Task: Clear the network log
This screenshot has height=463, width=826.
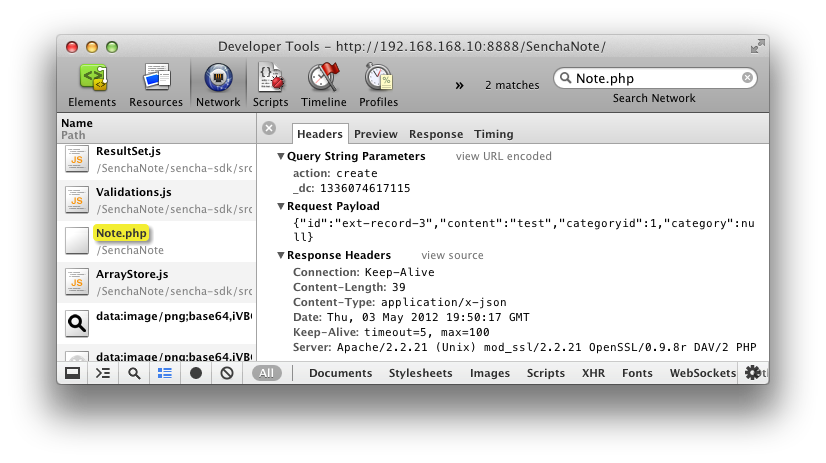Action: click(x=227, y=373)
